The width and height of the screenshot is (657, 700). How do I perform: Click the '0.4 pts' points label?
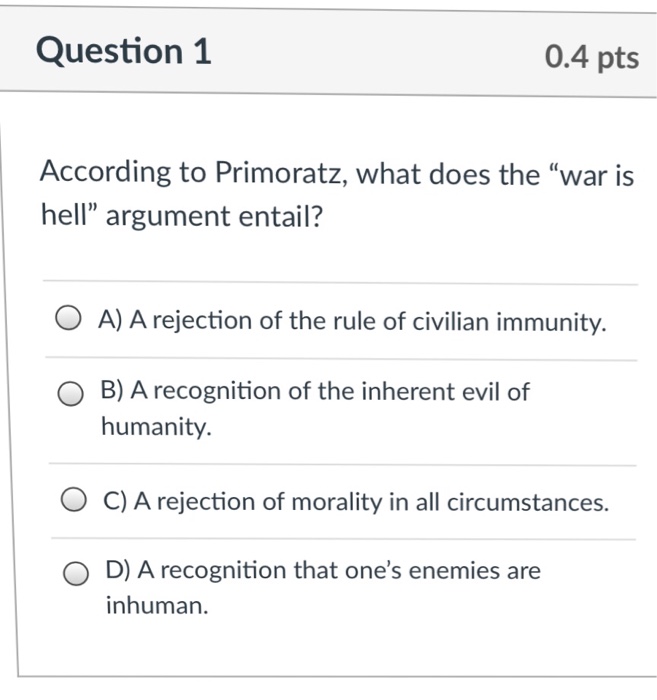click(x=592, y=57)
